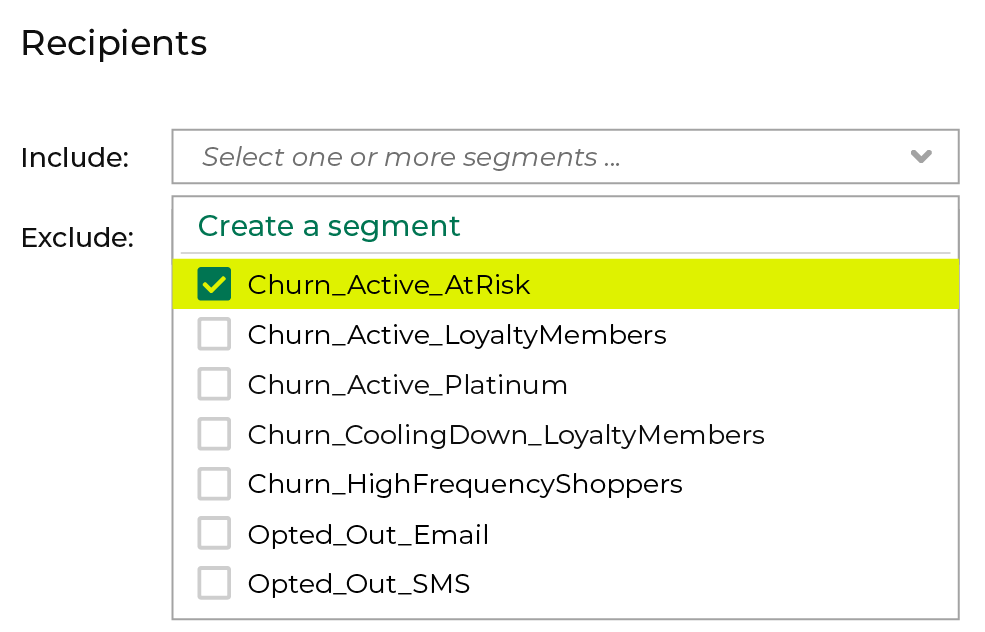Tick the Opted_Out_Email checkbox
Screen dimensions: 985x632
click(214, 534)
